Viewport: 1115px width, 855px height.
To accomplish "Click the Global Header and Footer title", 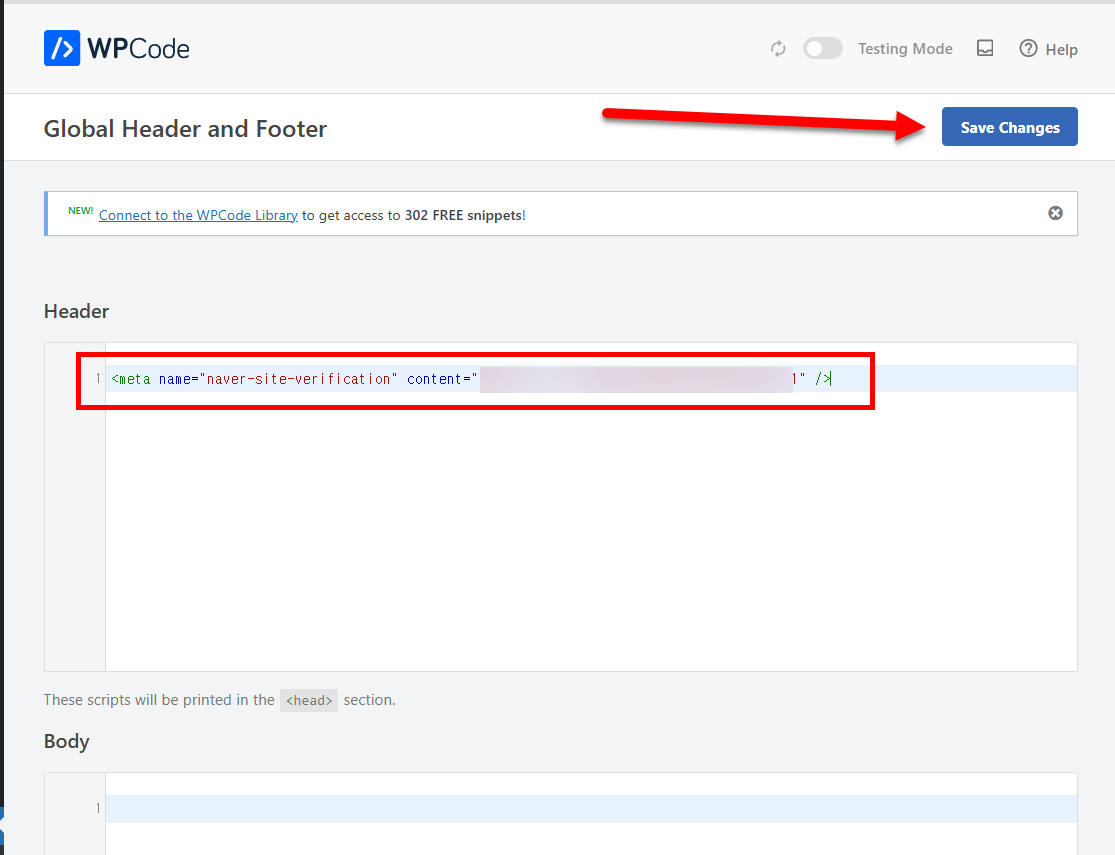I will (x=185, y=129).
